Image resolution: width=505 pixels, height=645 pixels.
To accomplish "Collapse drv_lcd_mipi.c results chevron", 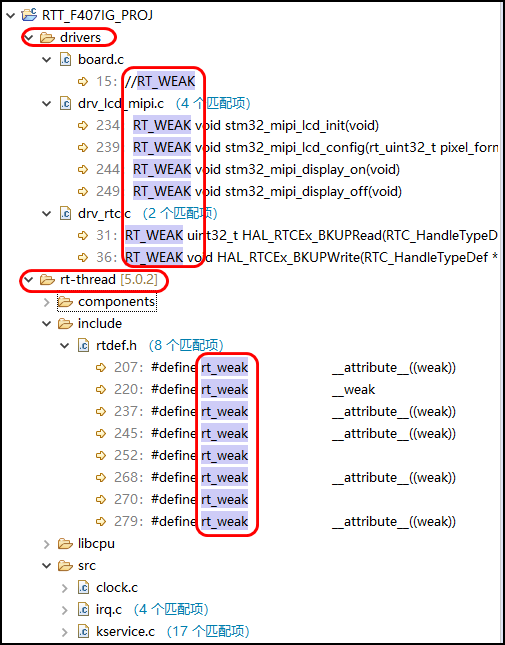I will tap(46, 104).
